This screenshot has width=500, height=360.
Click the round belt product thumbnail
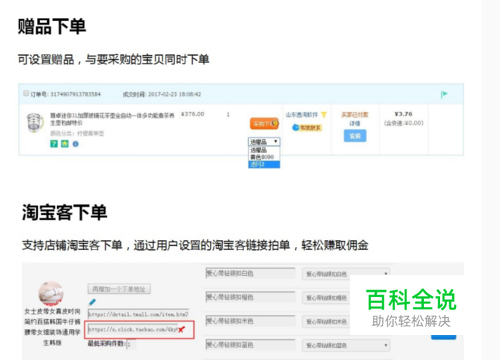point(51,293)
